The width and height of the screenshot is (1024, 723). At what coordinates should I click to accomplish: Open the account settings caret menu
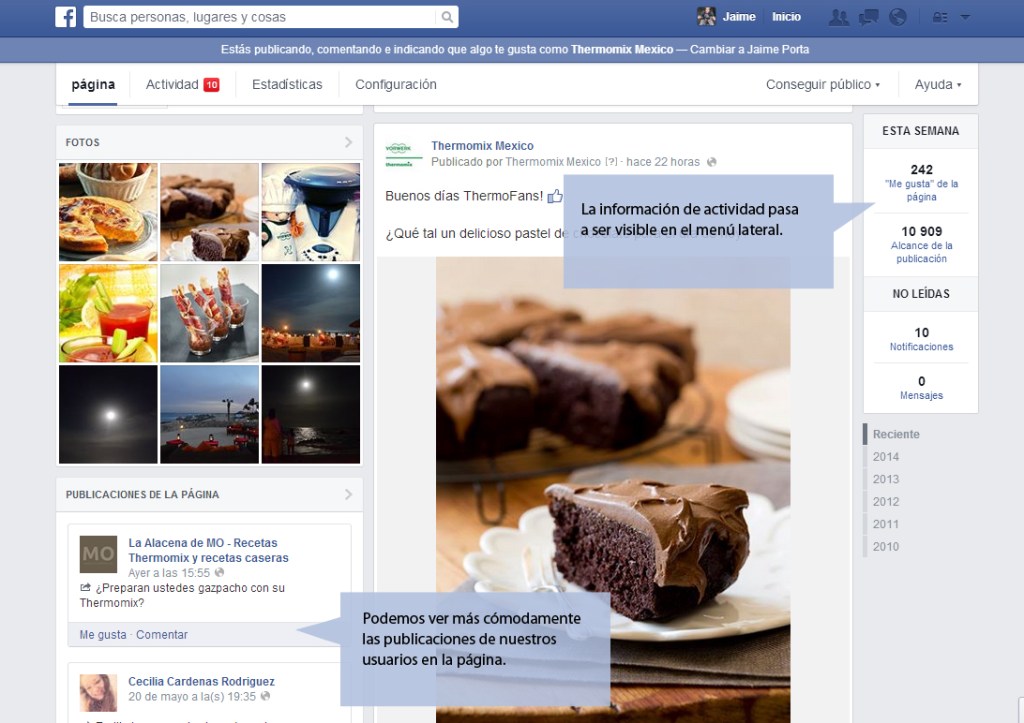[x=963, y=17]
